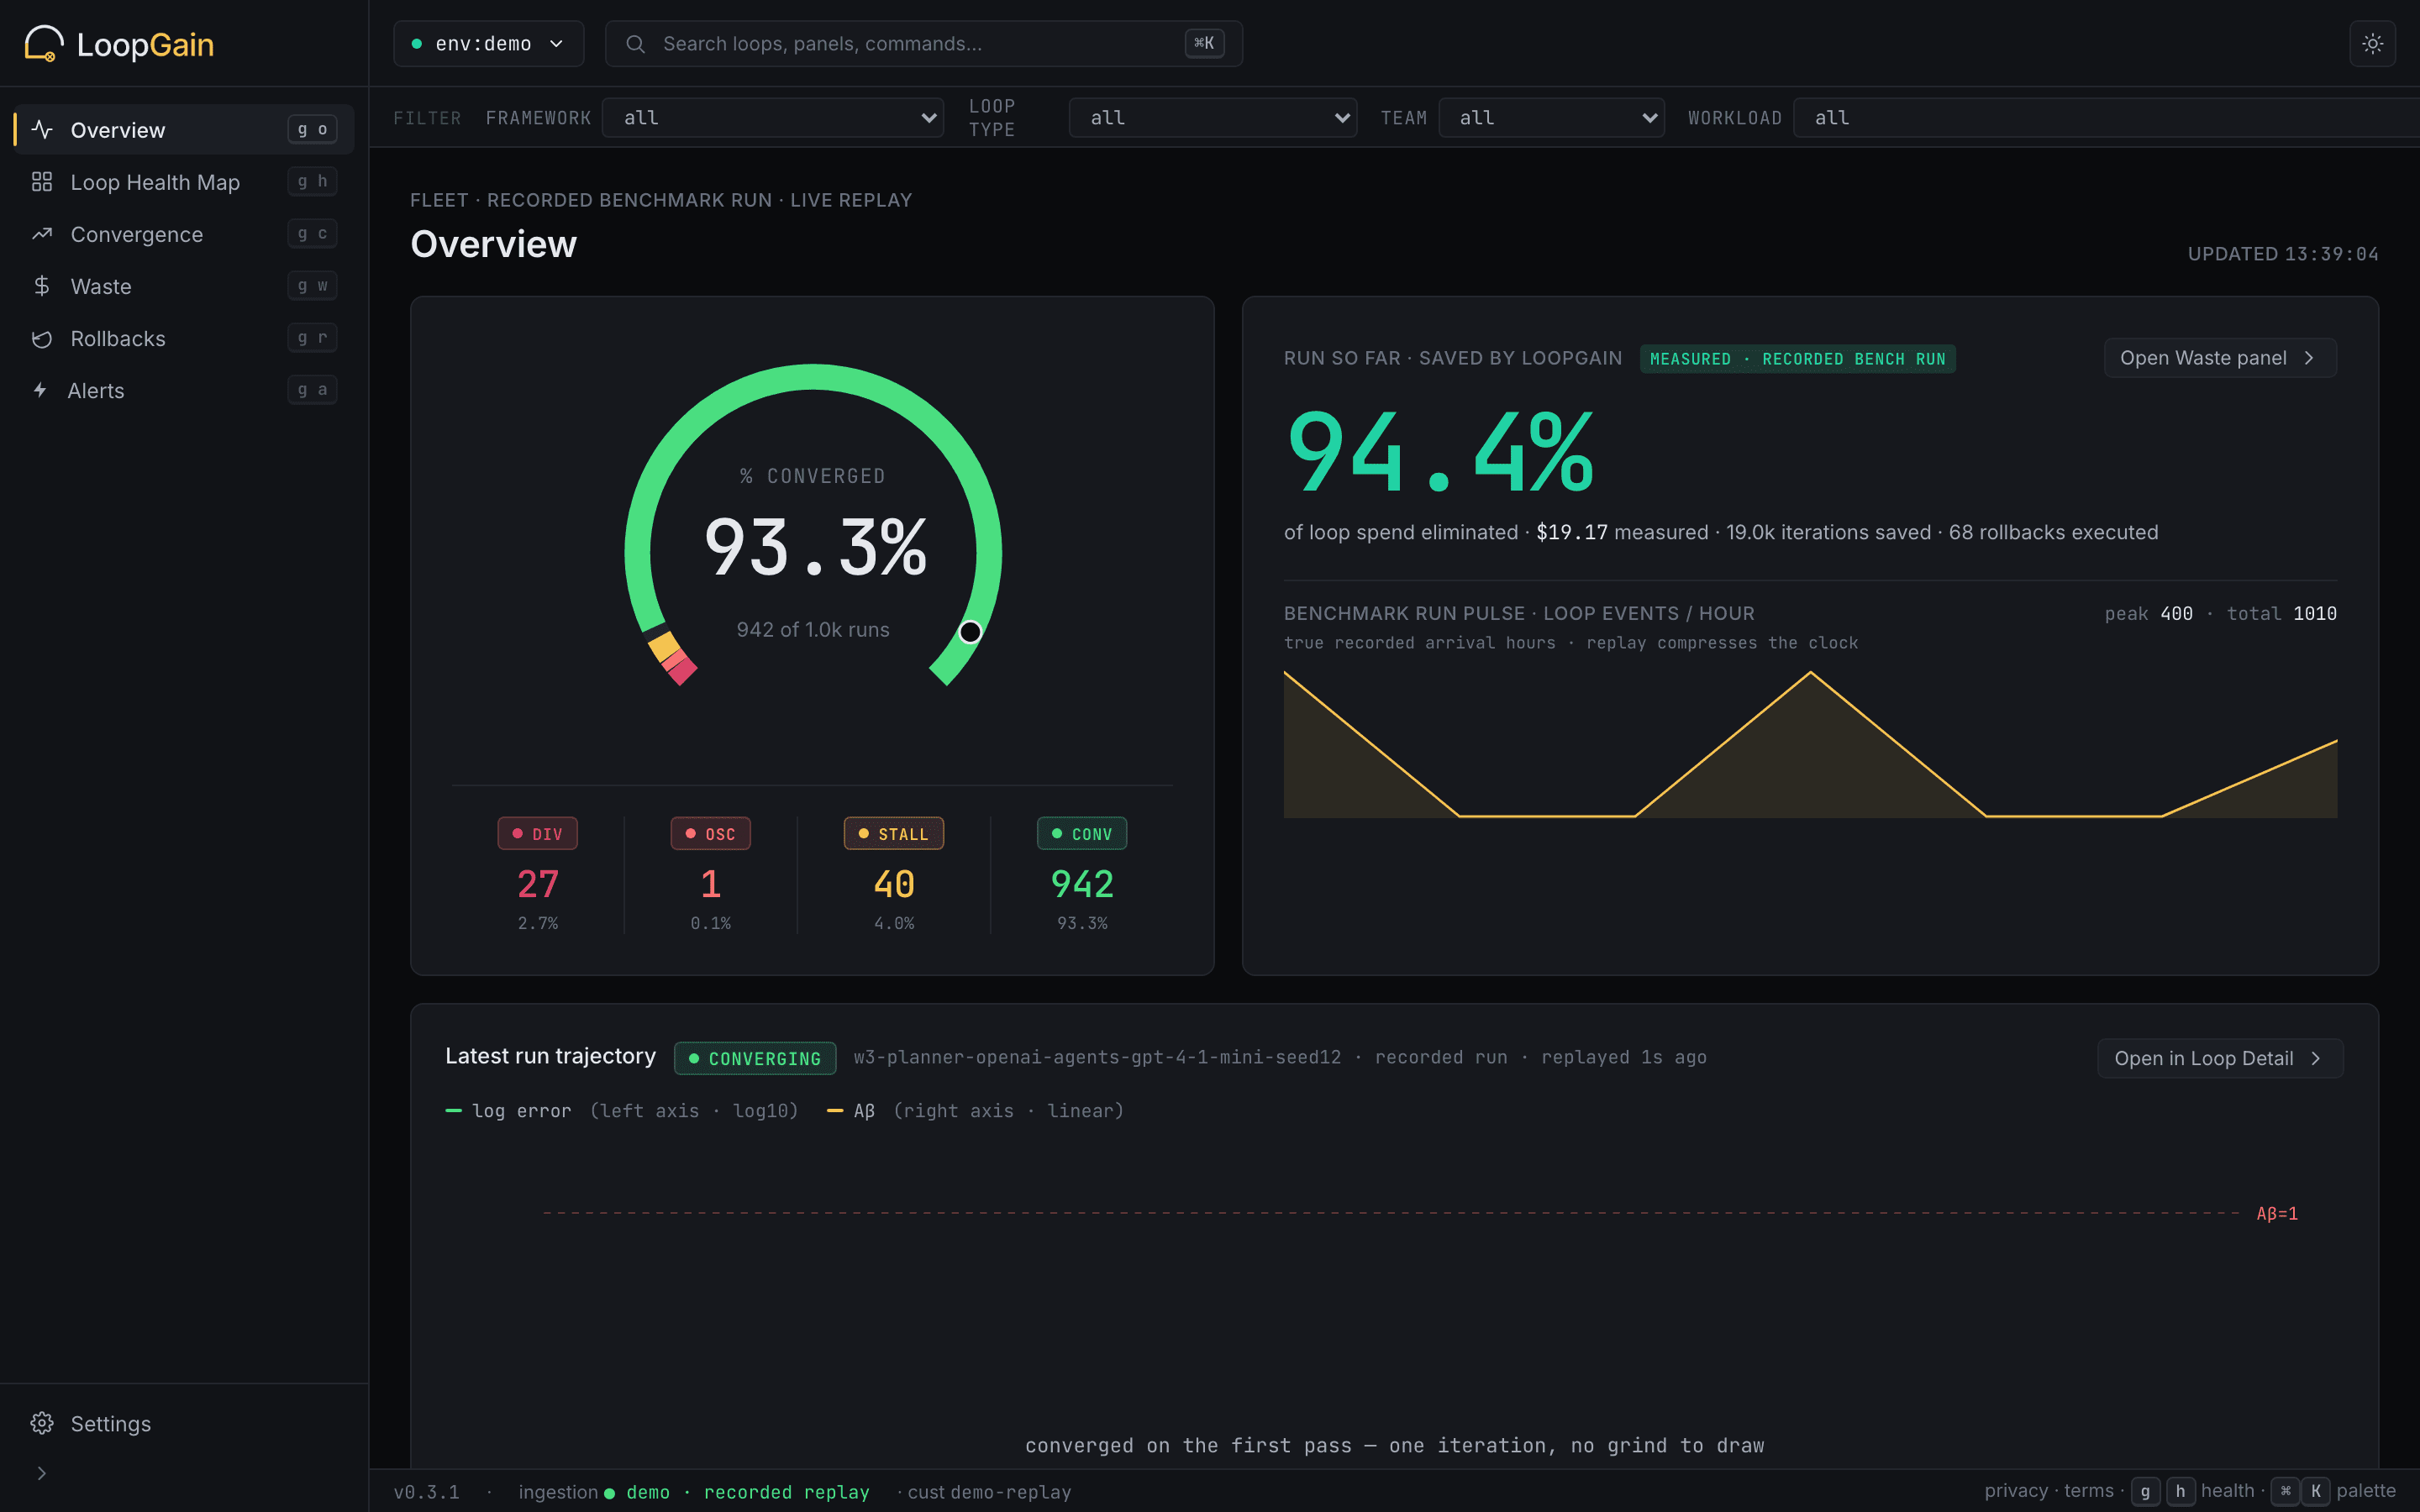Click the h key badge in footer

point(2180,1491)
